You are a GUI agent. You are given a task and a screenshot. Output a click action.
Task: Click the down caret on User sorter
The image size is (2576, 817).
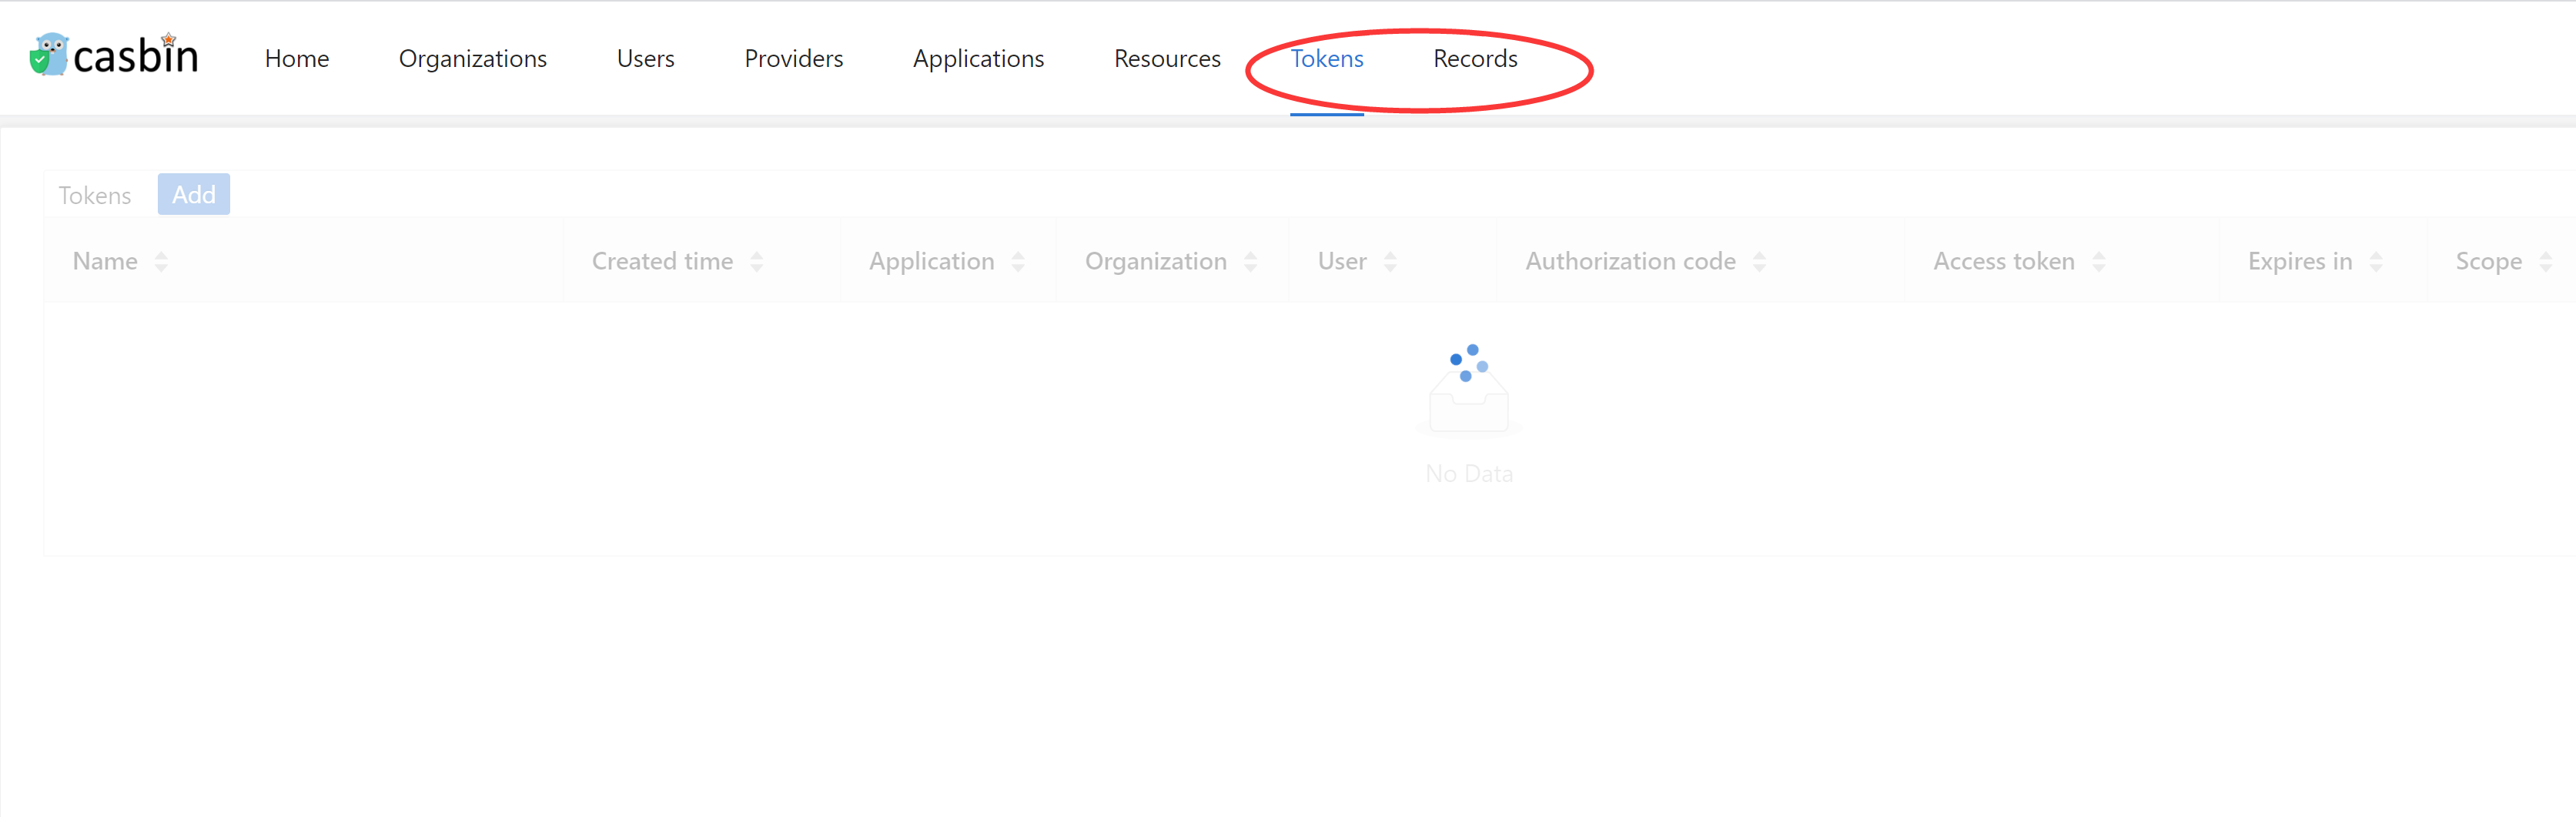pos(1390,267)
